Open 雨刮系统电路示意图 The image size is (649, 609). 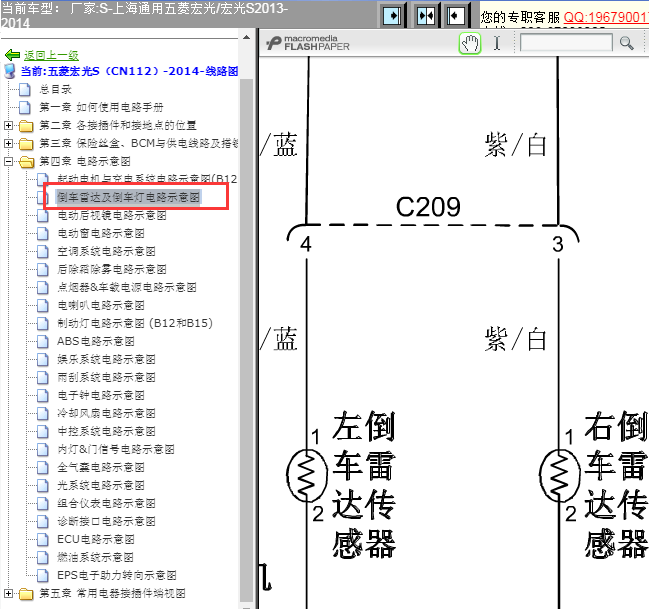[106, 377]
